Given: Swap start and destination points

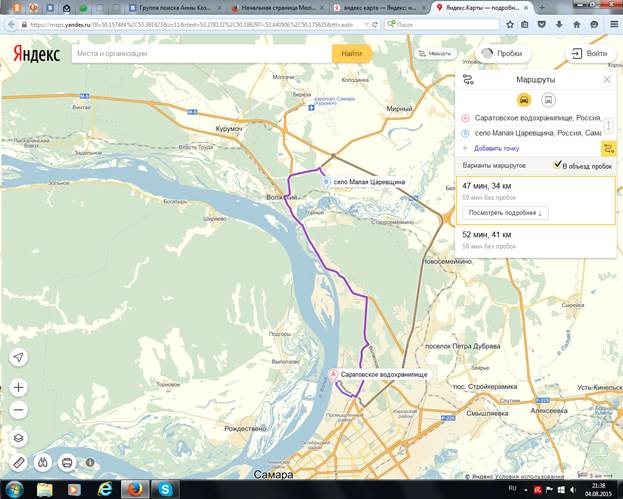Looking at the screenshot, I should (x=609, y=126).
